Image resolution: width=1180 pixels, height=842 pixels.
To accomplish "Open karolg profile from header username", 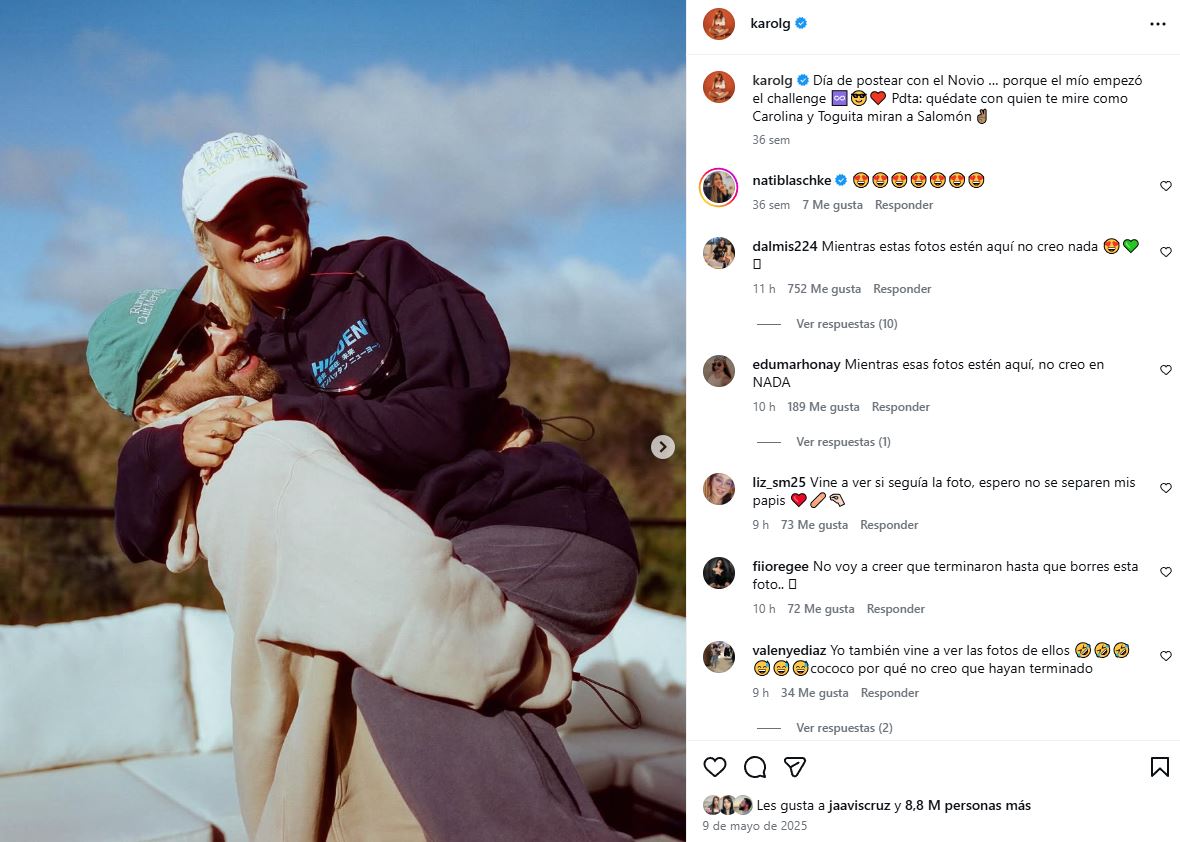I will 770,24.
